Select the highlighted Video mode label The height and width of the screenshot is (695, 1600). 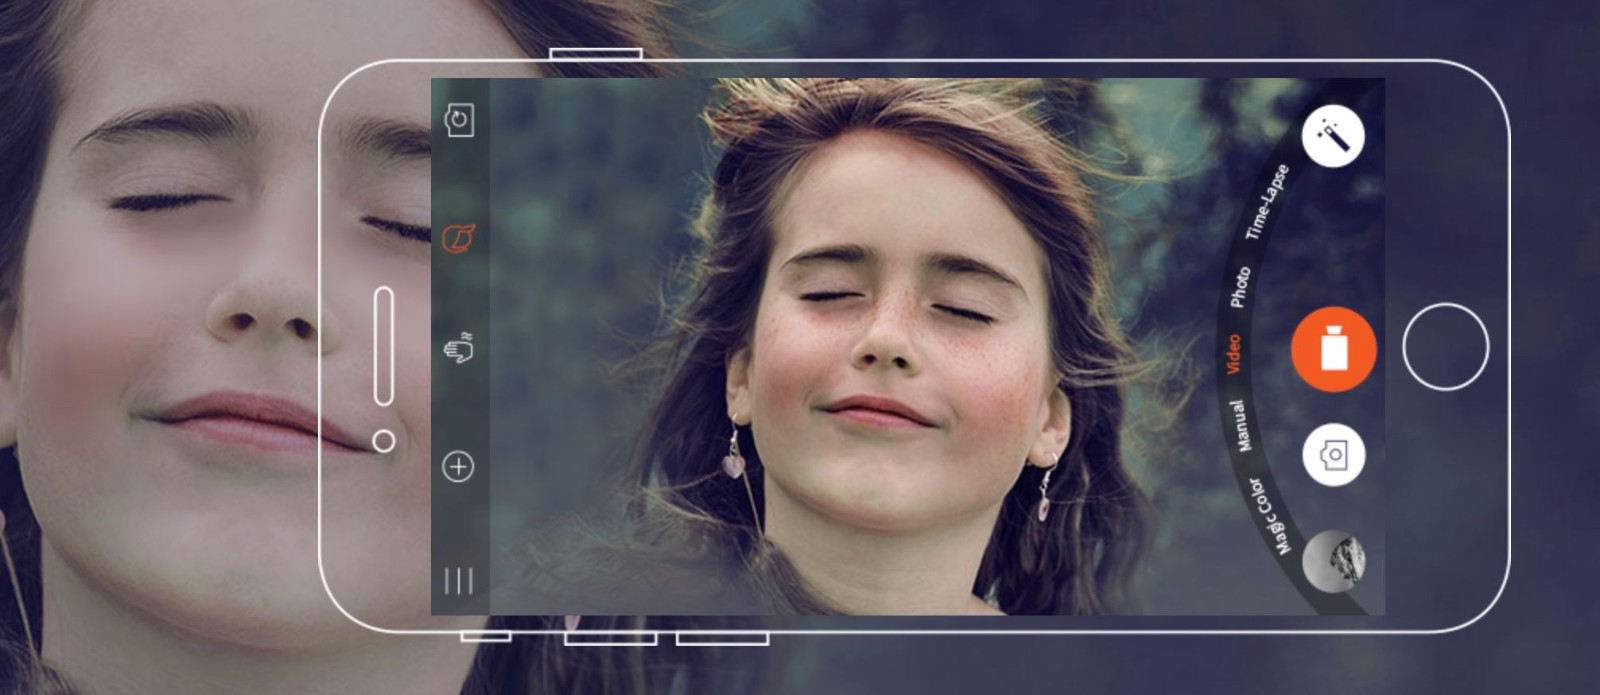tap(1234, 354)
